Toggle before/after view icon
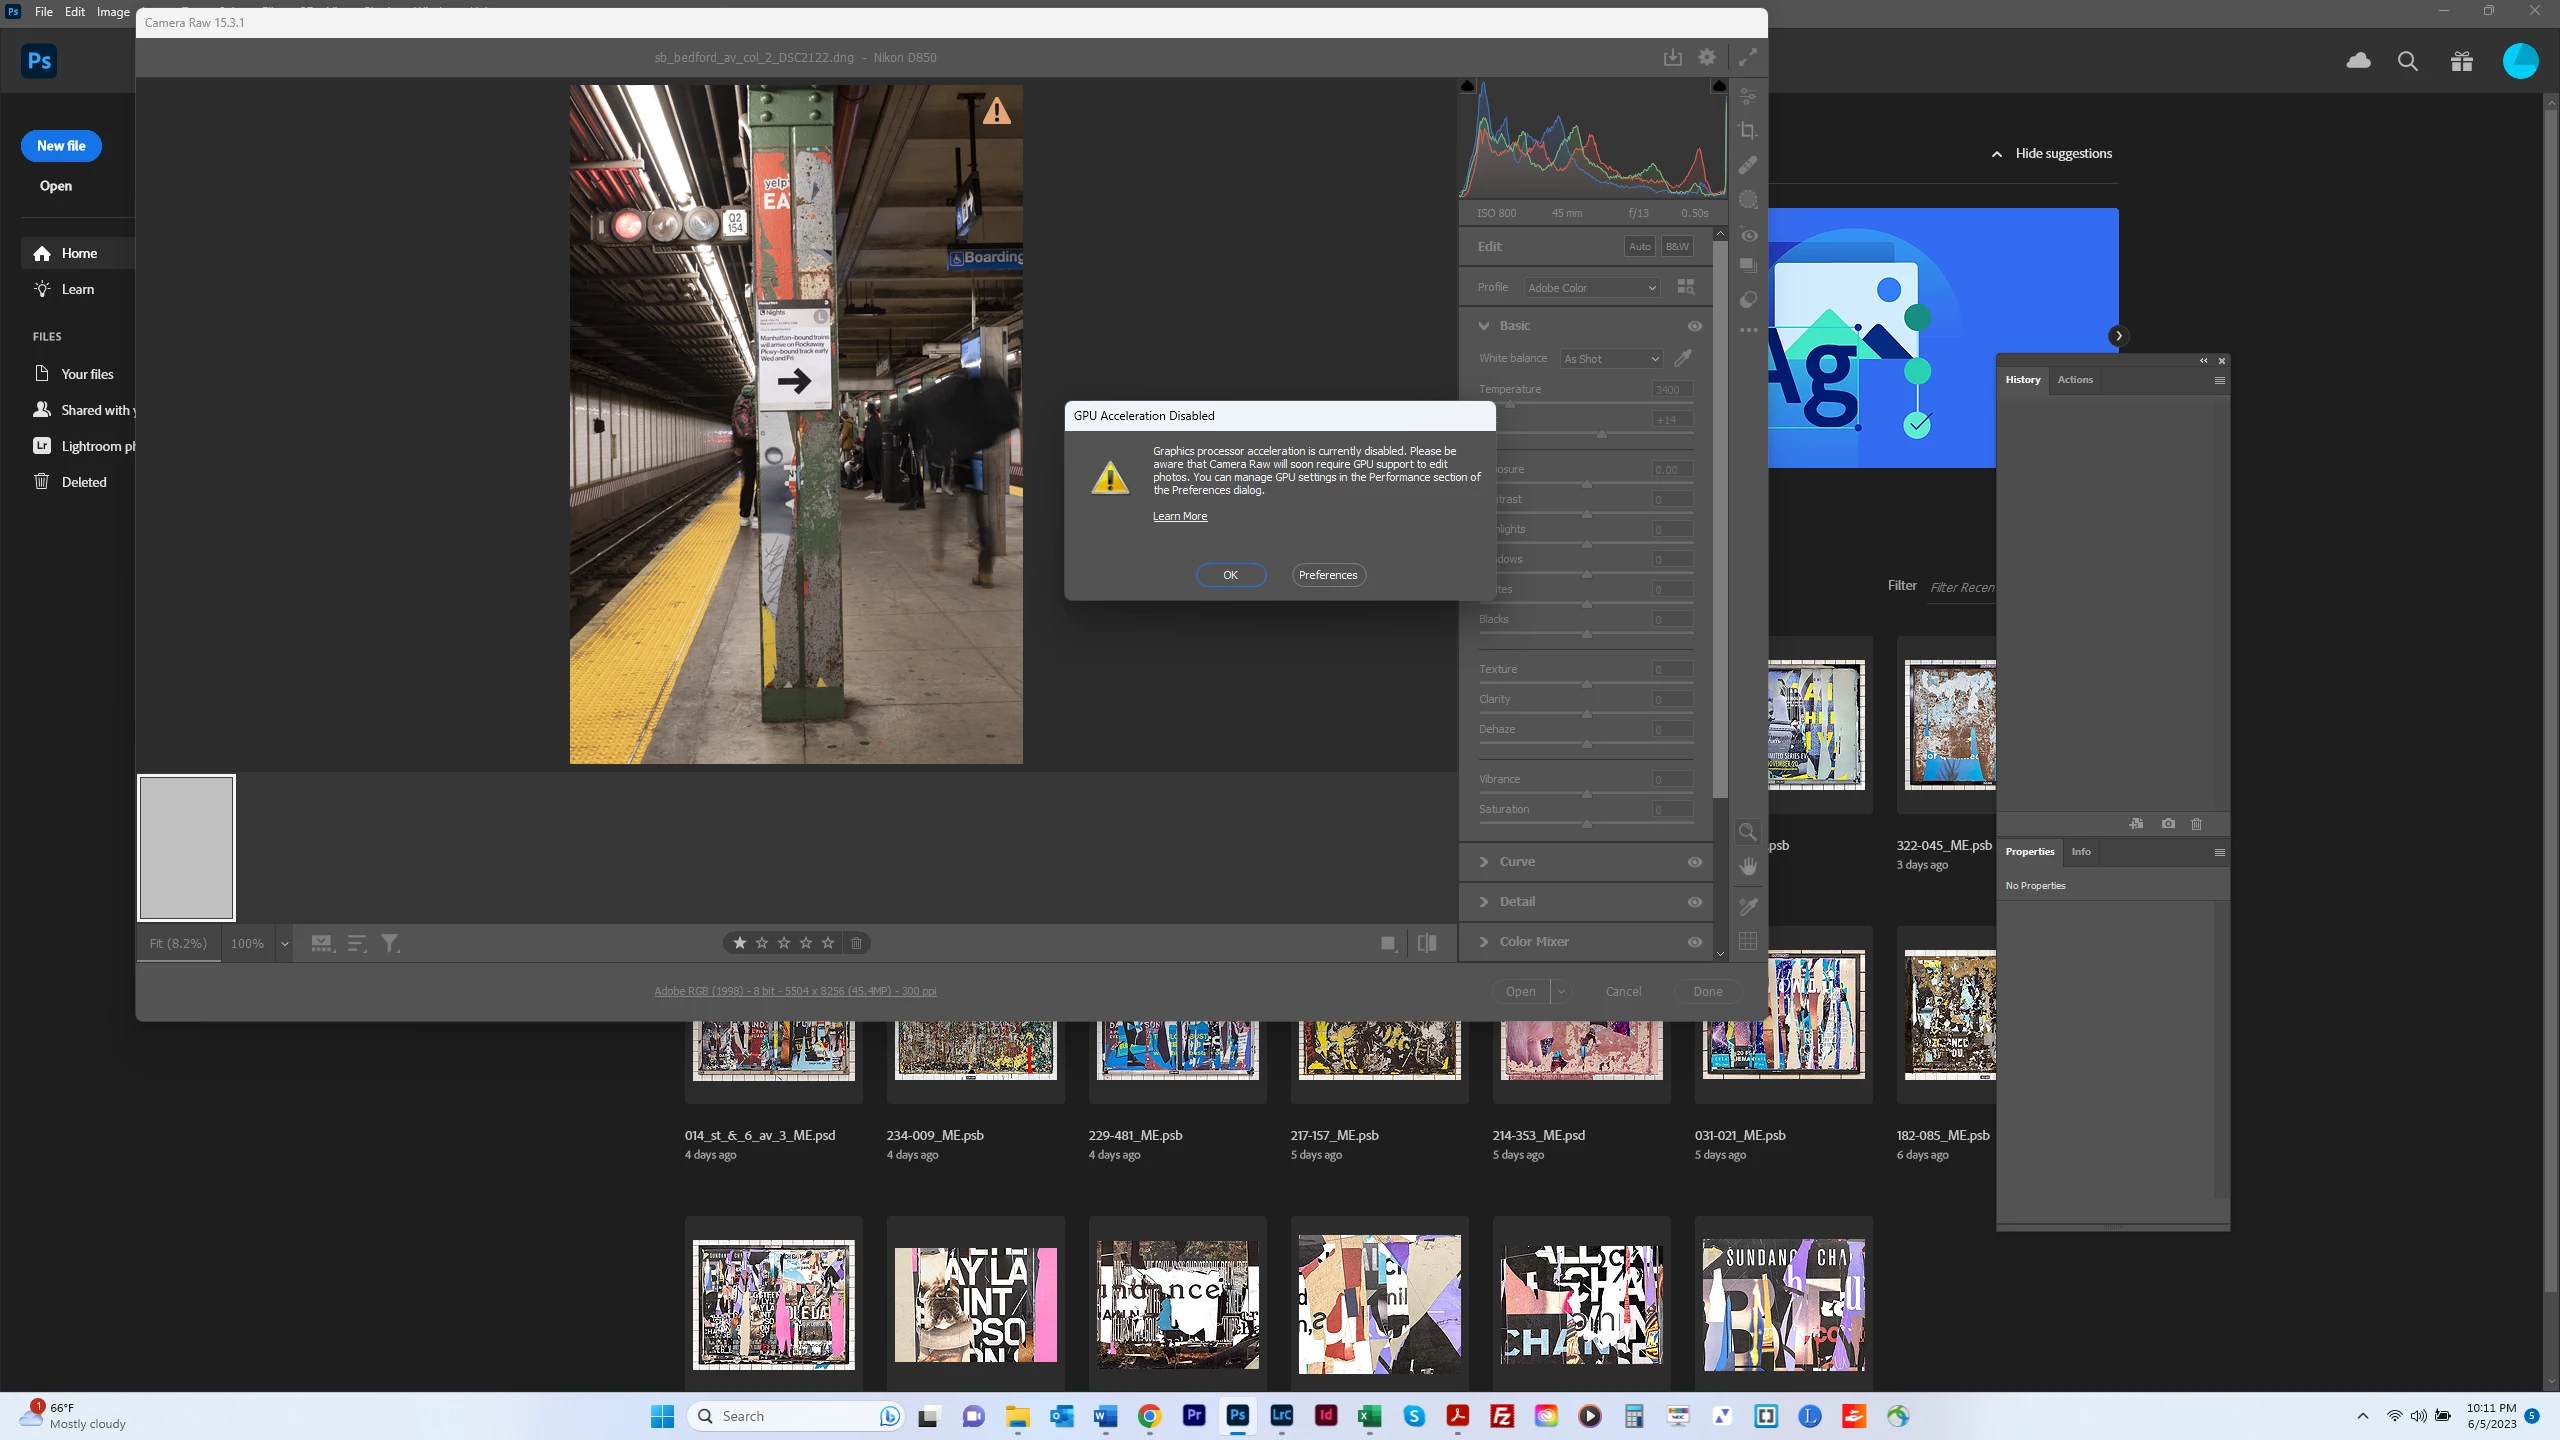The width and height of the screenshot is (2560, 1440). pos(1427,943)
